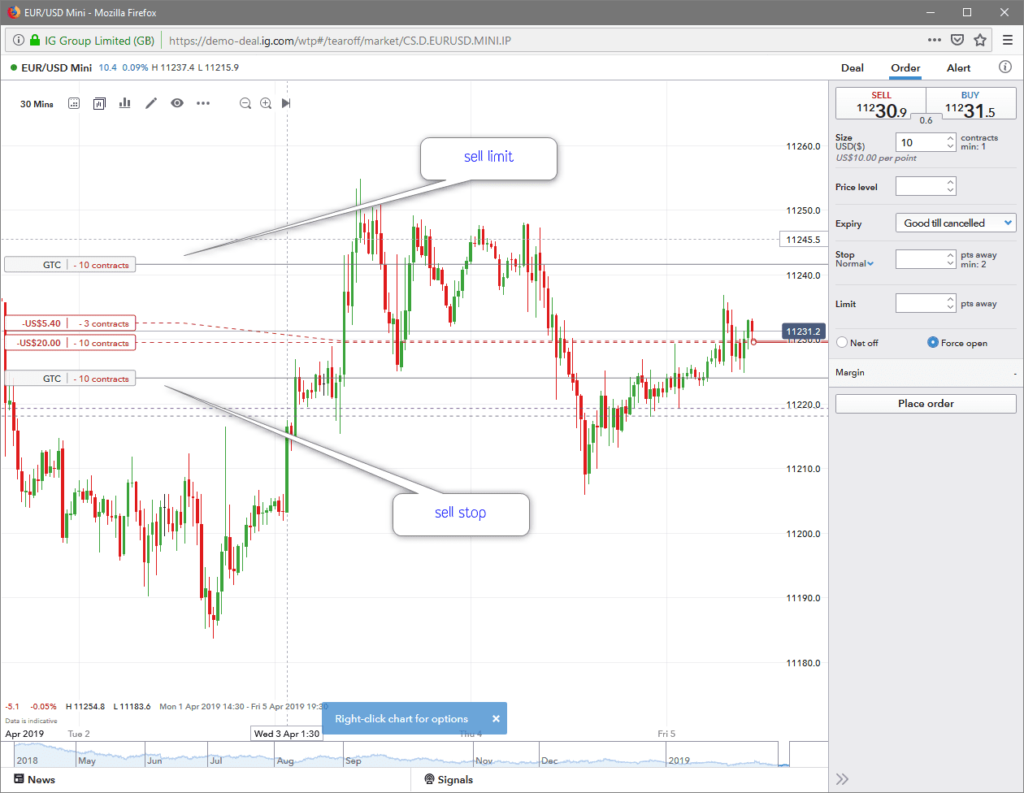This screenshot has height=793, width=1024.
Task: Click the SELL price button
Action: (x=880, y=105)
